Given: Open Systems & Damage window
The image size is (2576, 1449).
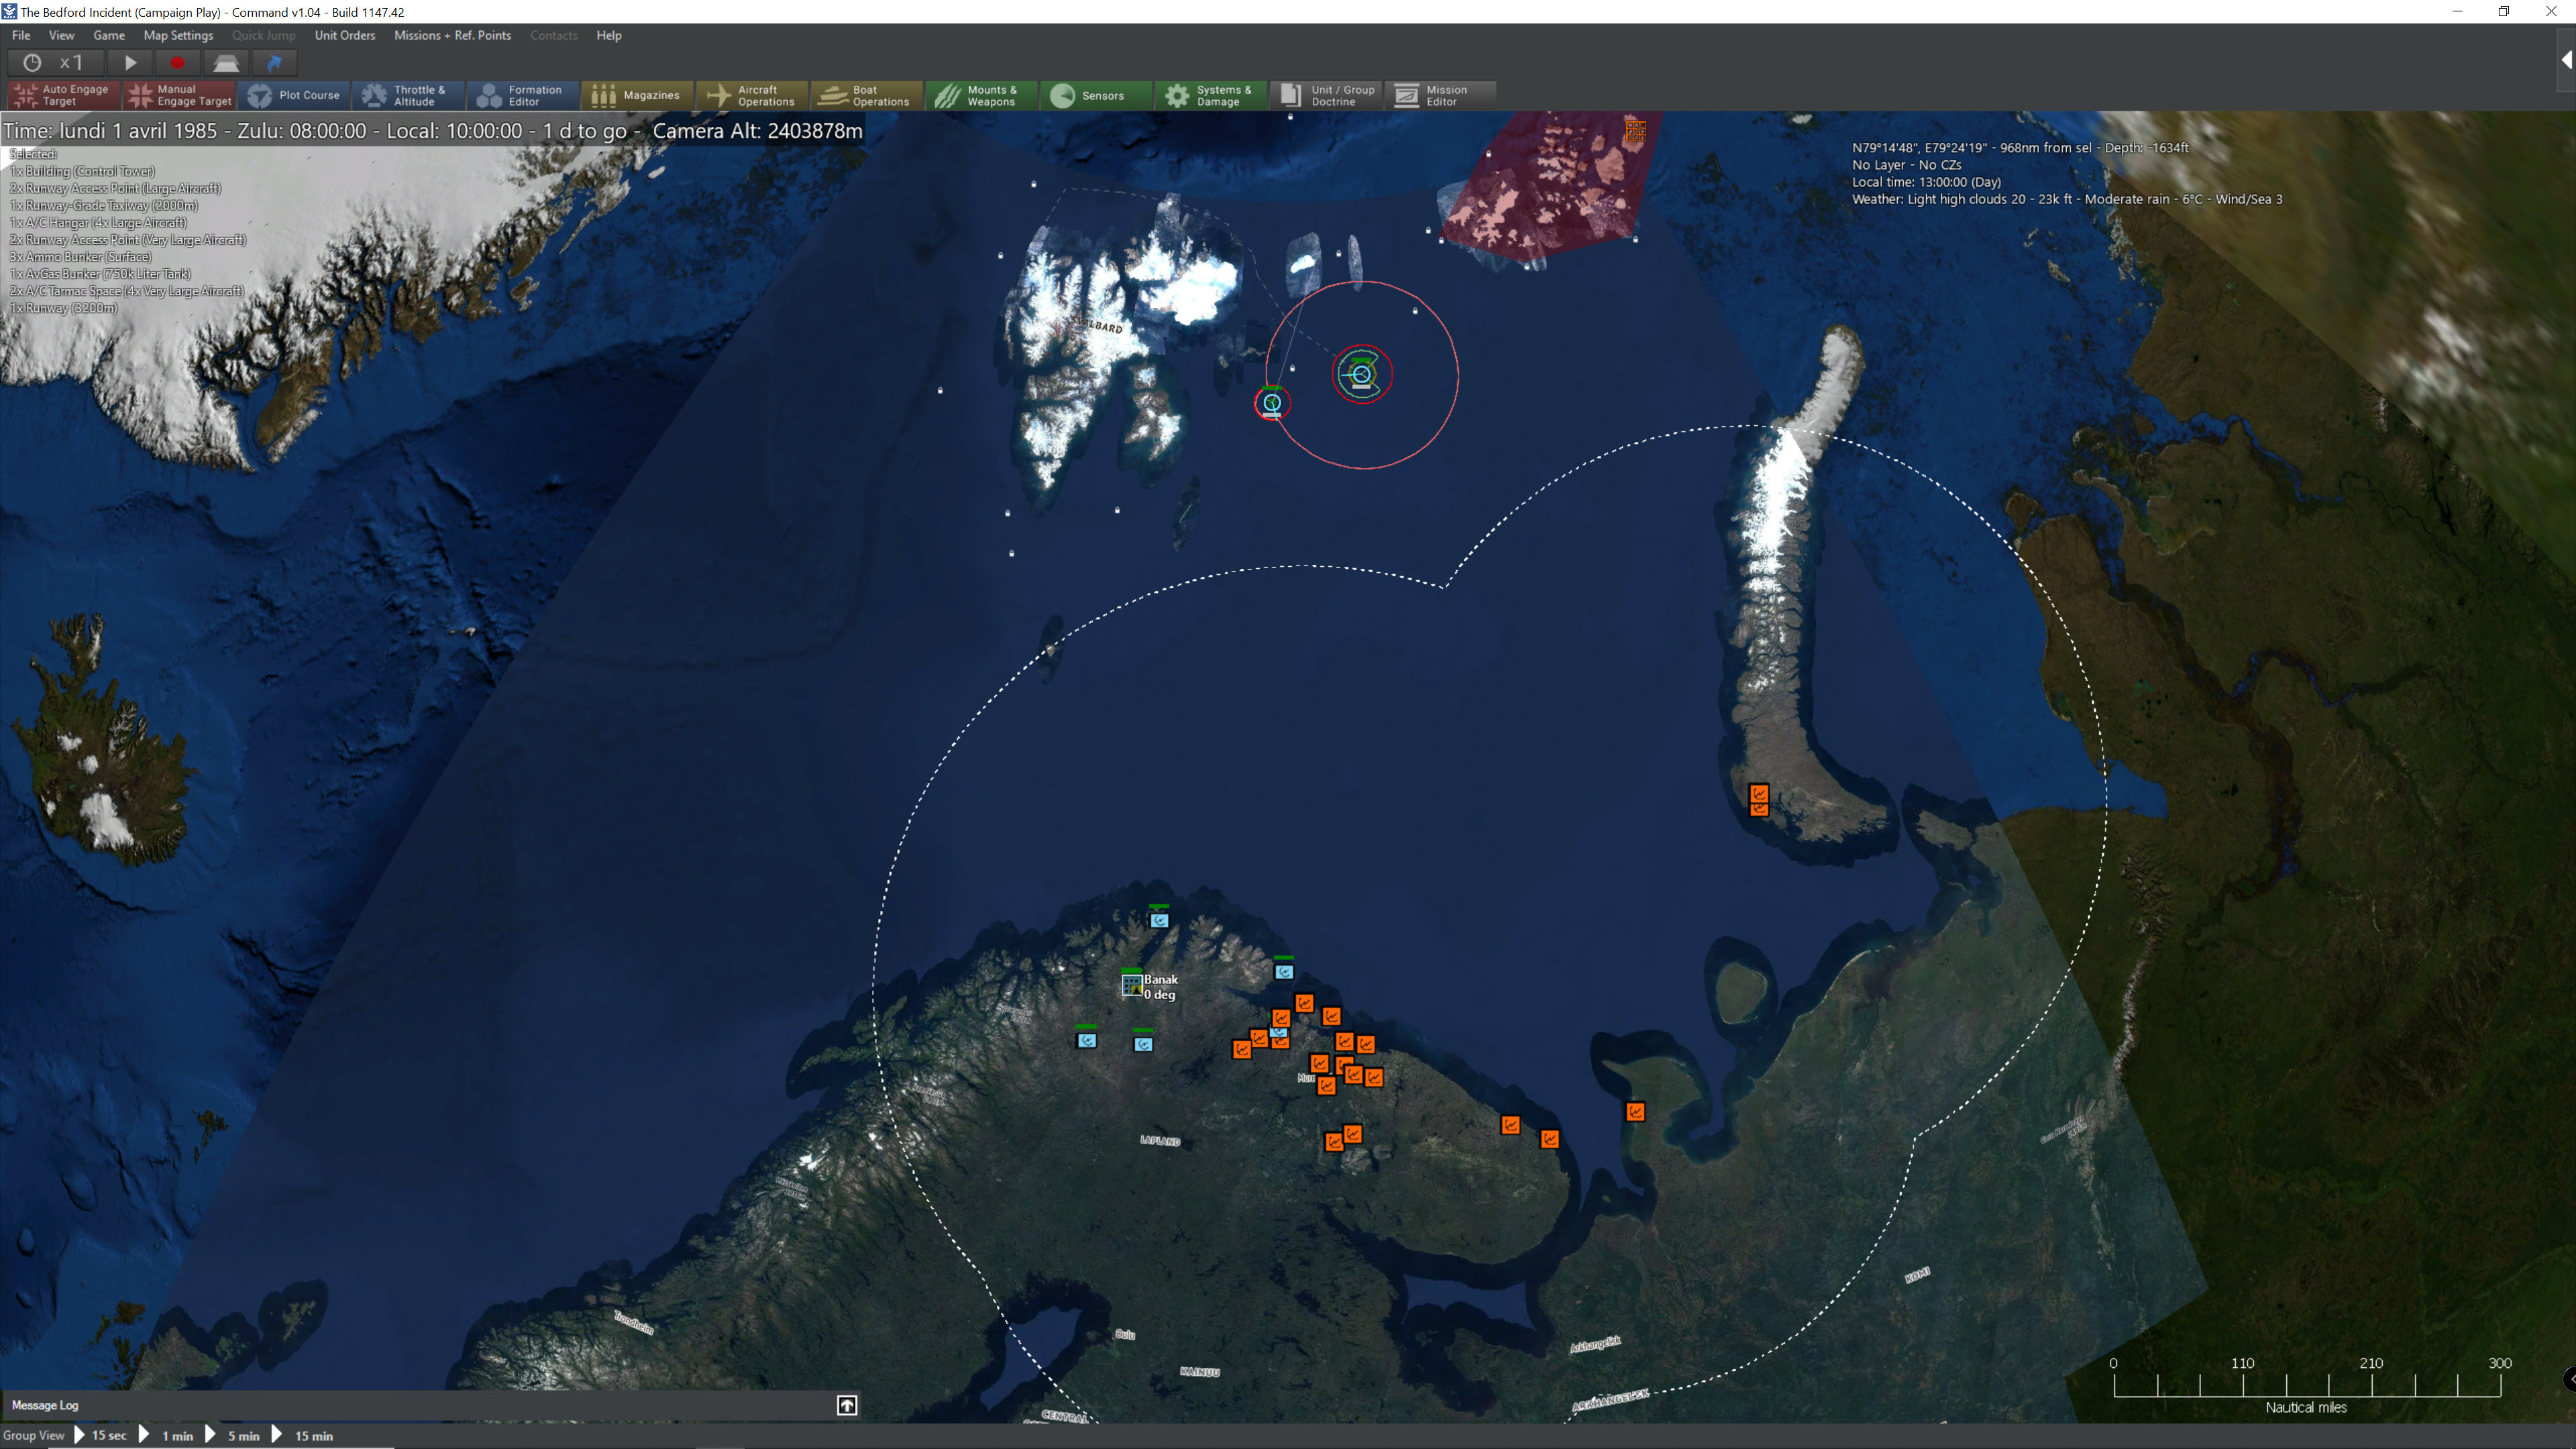Looking at the screenshot, I should 1210,95.
